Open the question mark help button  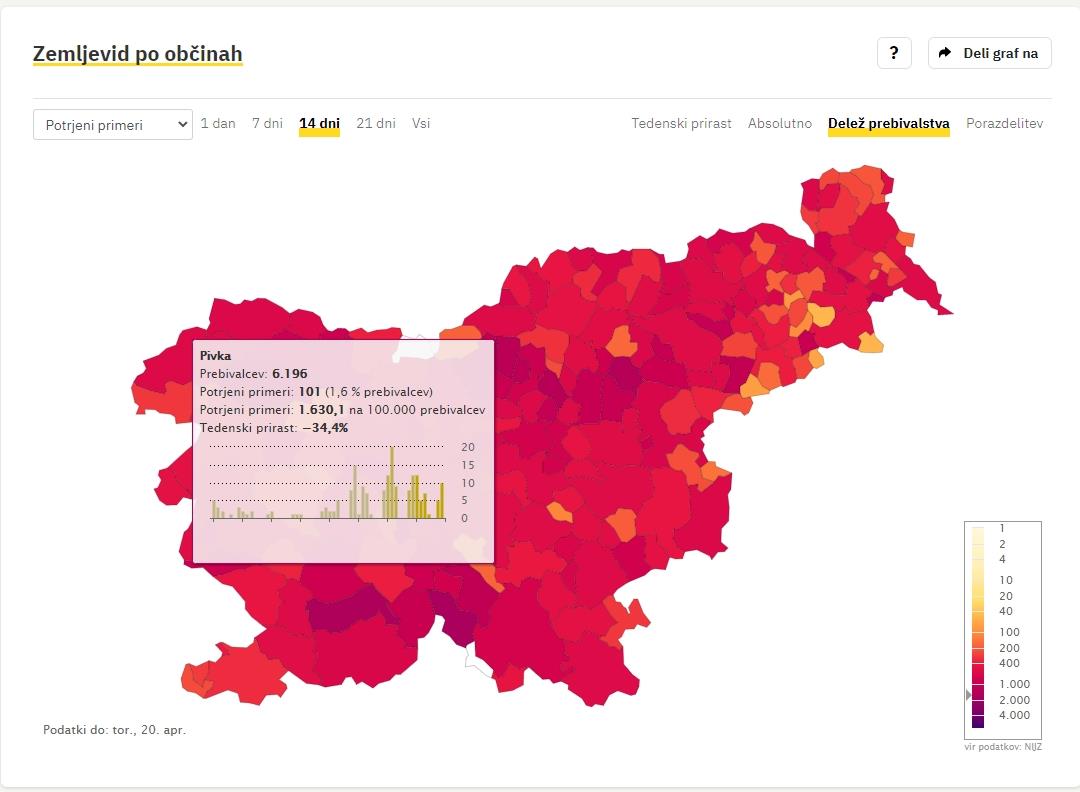[x=894, y=53]
